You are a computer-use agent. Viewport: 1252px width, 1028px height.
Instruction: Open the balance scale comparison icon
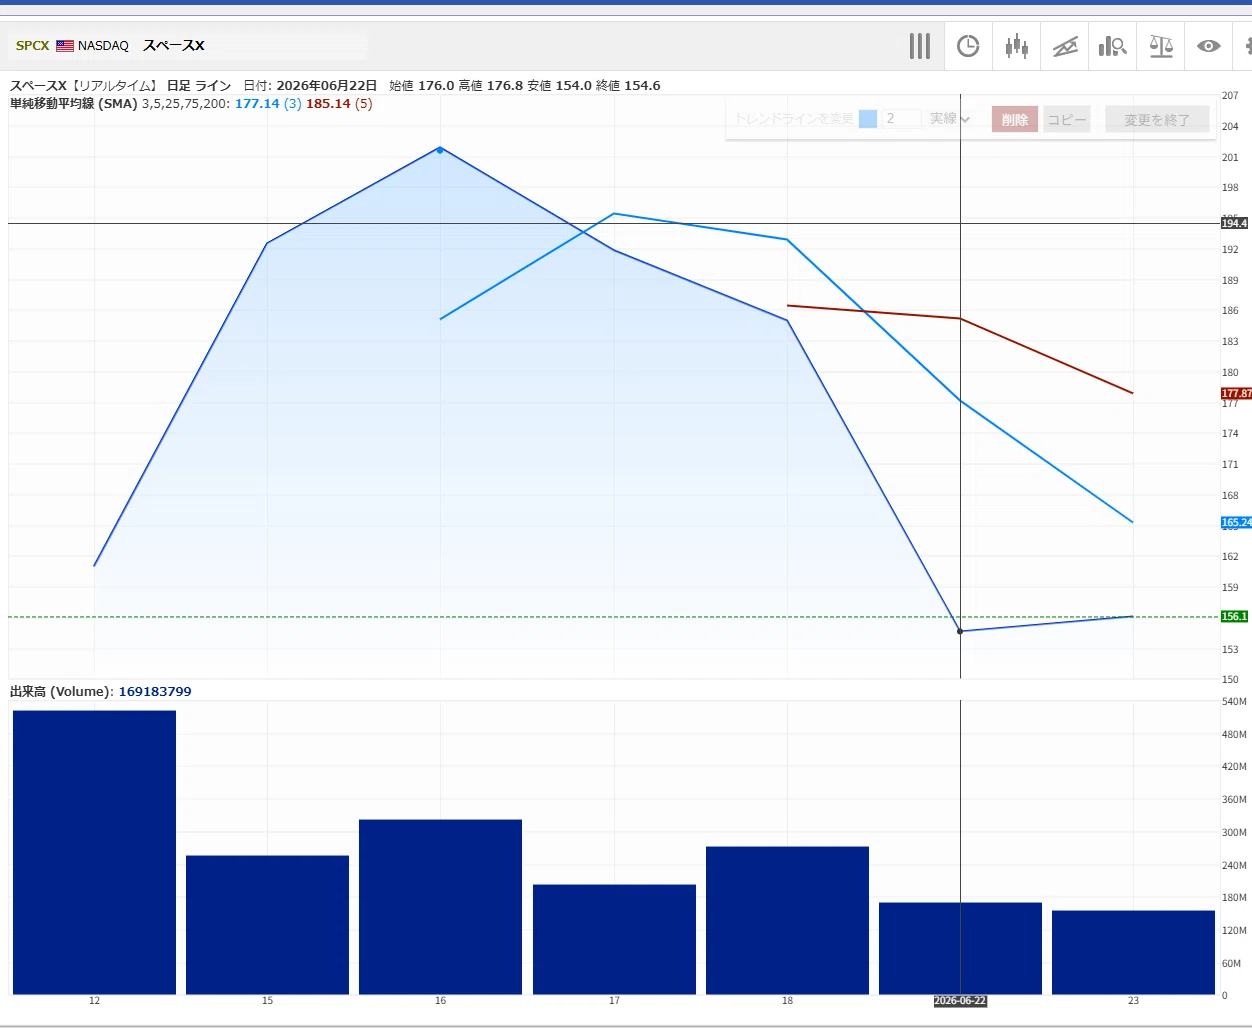[1161, 46]
